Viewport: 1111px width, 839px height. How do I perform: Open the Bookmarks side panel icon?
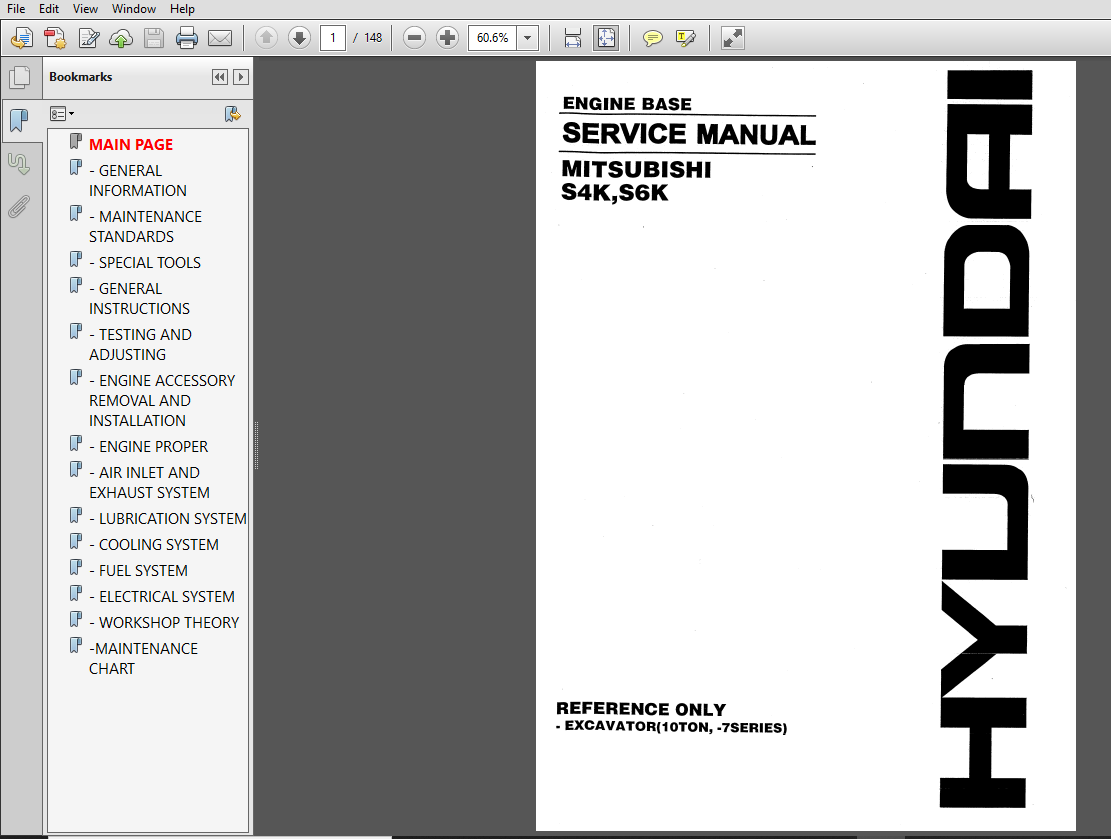click(19, 120)
